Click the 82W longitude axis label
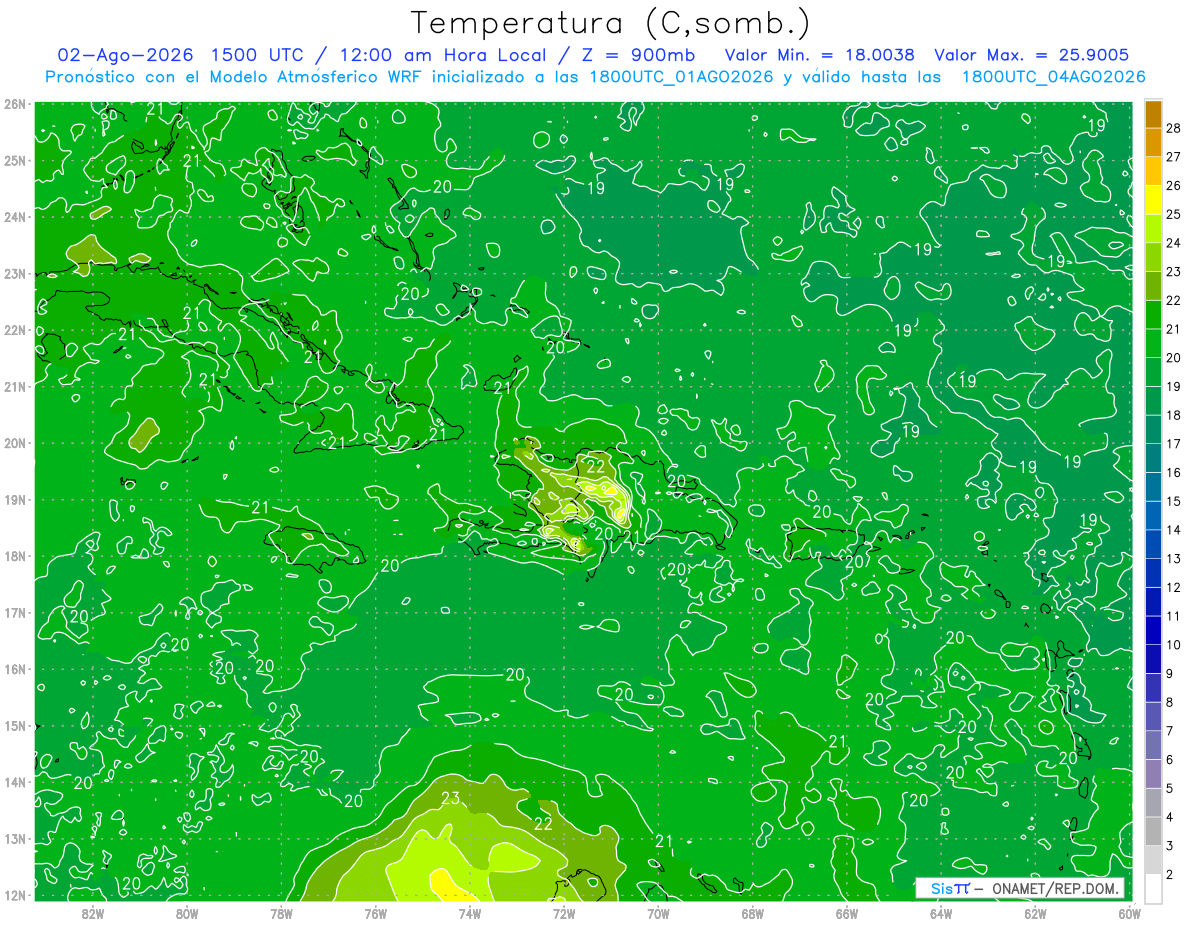Screen dimensions: 1200x927 tap(93, 912)
